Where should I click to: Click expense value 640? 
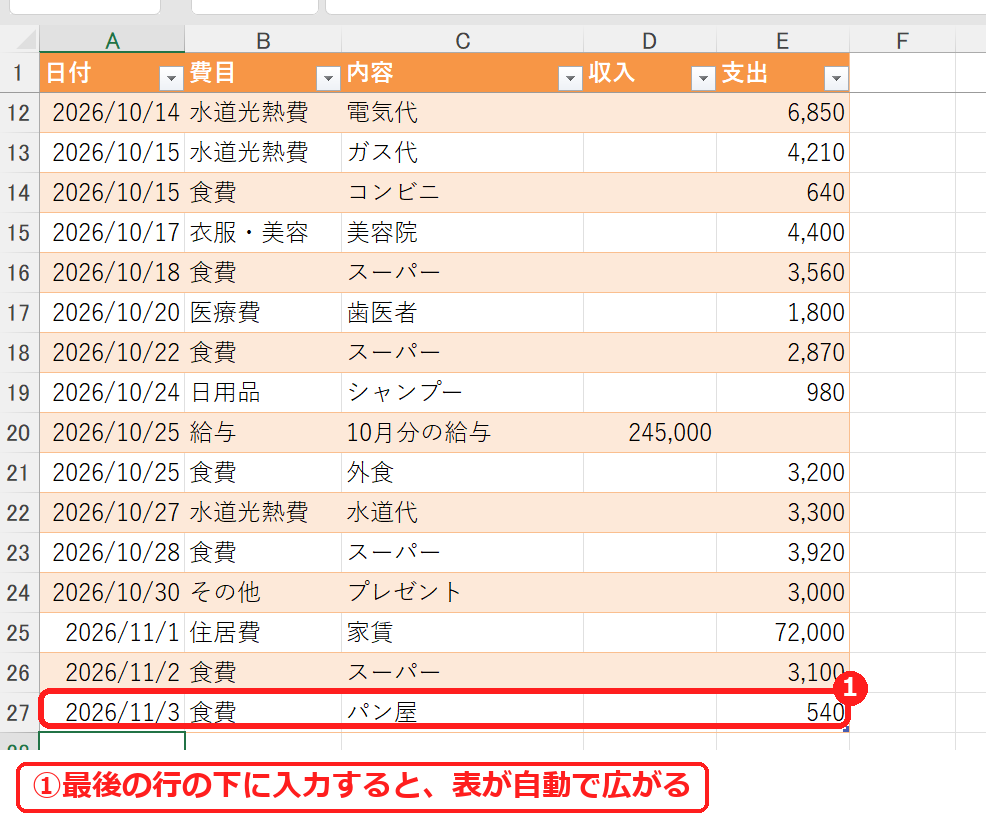point(783,192)
